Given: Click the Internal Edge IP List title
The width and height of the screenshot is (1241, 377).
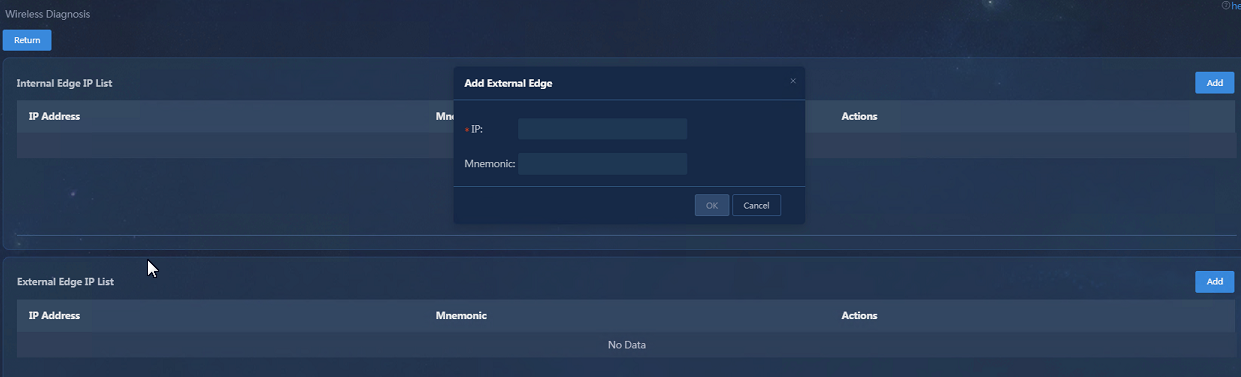Looking at the screenshot, I should (x=64, y=83).
